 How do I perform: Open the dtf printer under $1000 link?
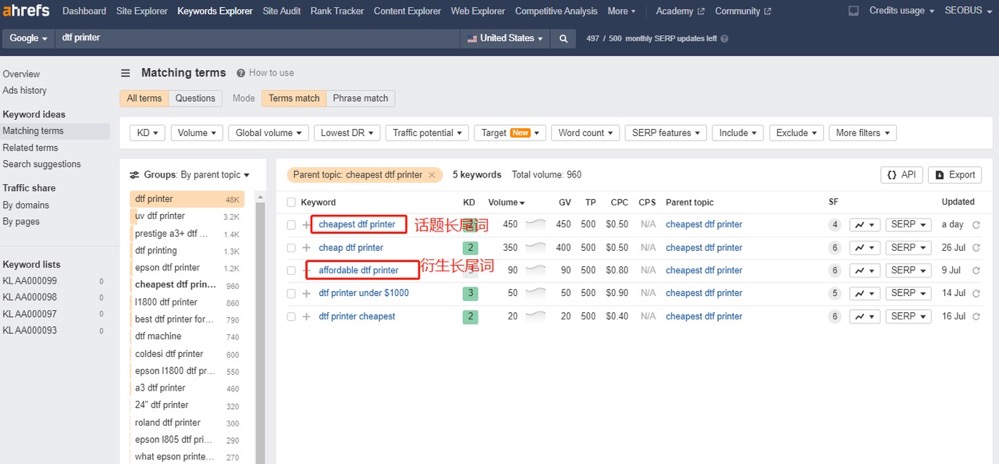tap(364, 293)
